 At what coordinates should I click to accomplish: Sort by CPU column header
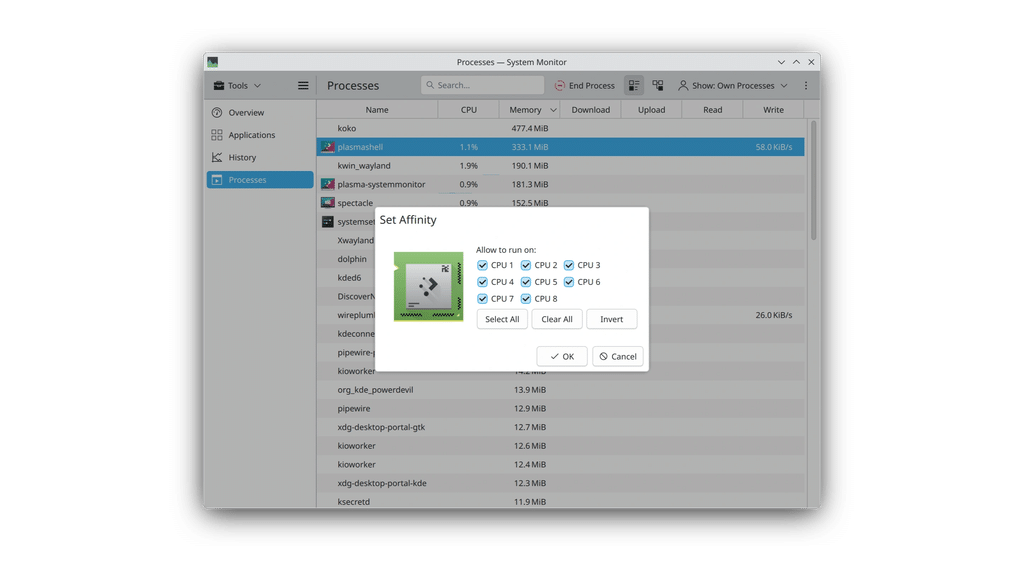point(468,110)
